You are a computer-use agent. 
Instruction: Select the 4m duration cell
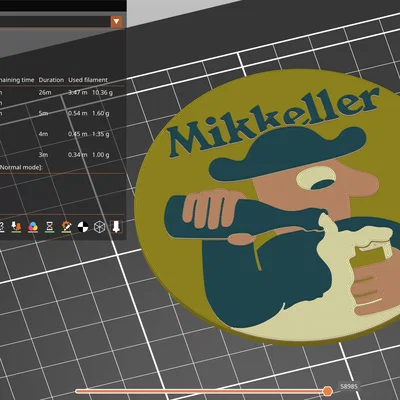(43, 134)
